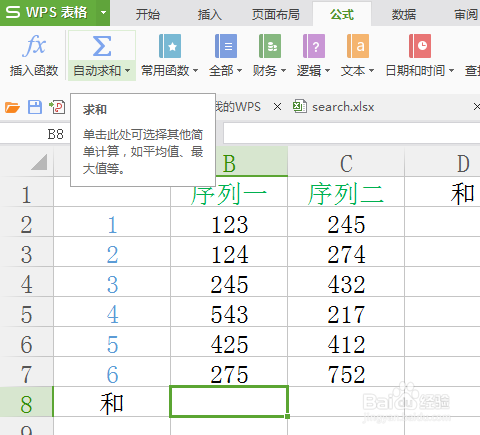Click the AutoSum sigma icon
Viewport: 480px width, 435px height.
(x=102, y=46)
